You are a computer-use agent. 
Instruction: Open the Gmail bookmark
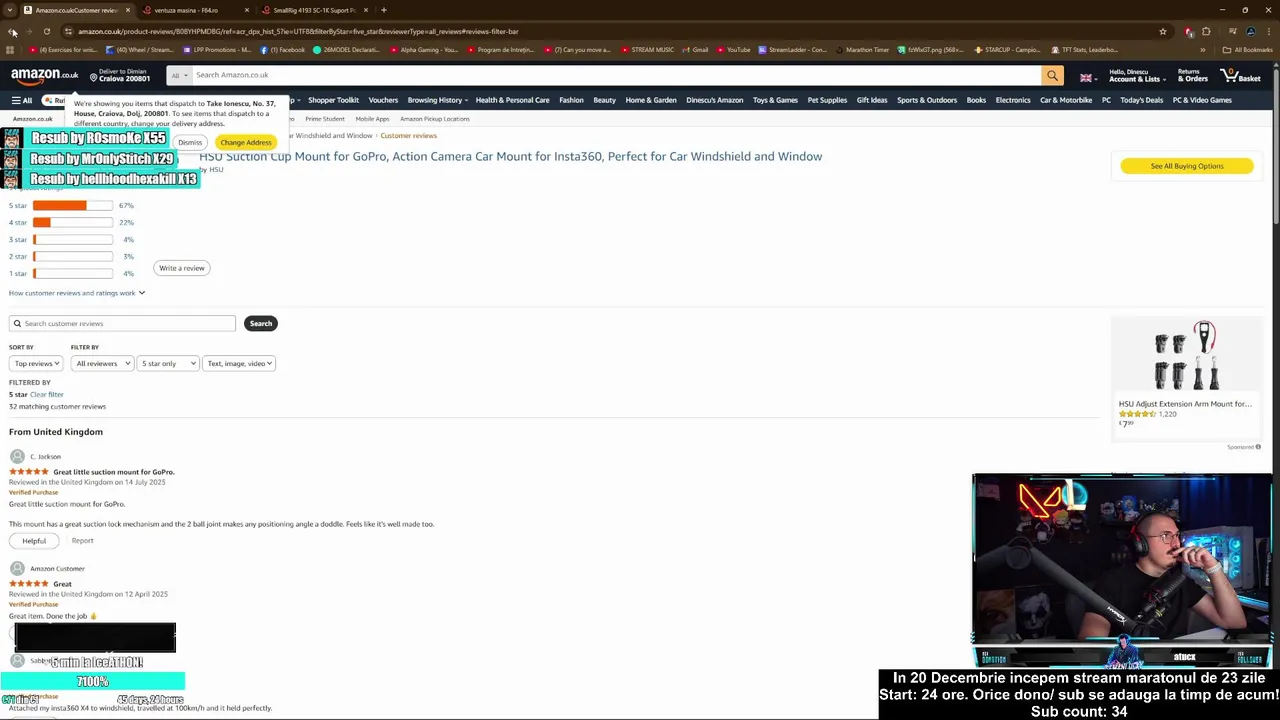coord(695,50)
